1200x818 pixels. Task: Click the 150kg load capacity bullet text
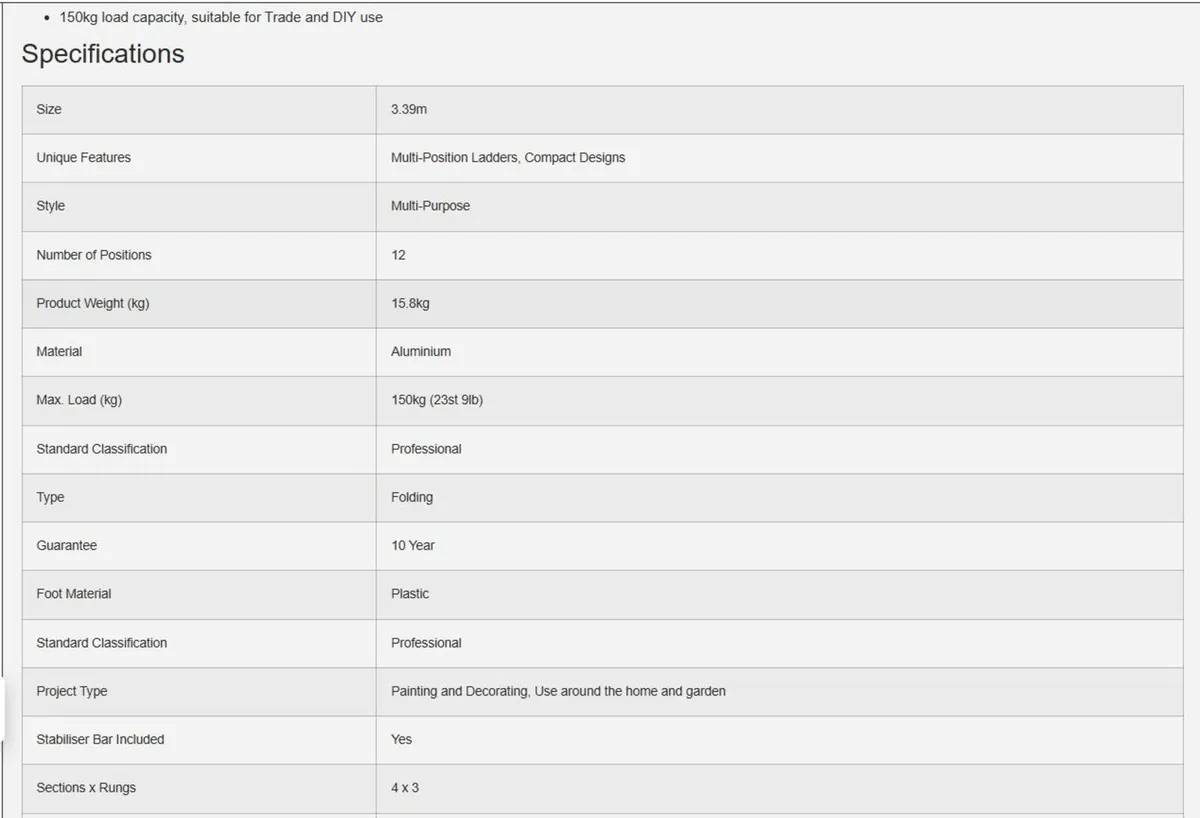pos(221,17)
